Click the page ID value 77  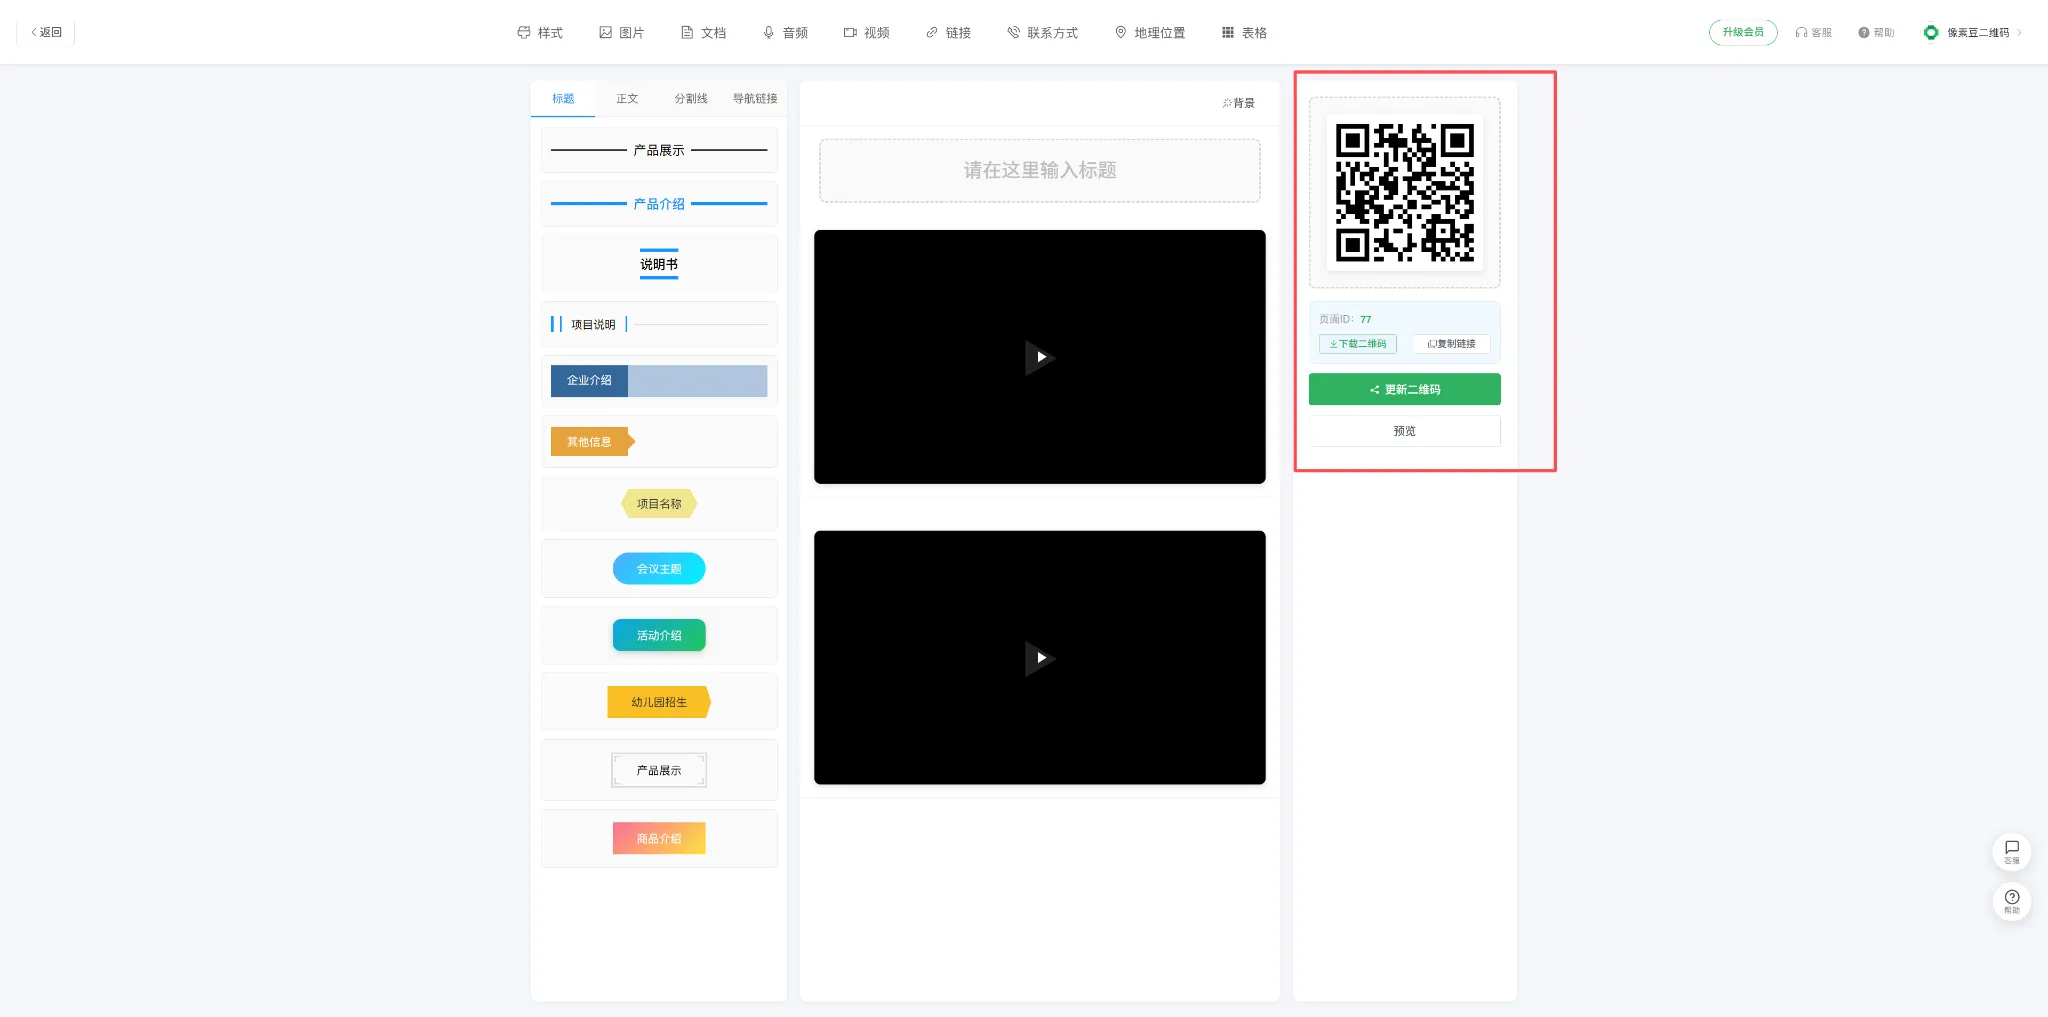[1366, 320]
